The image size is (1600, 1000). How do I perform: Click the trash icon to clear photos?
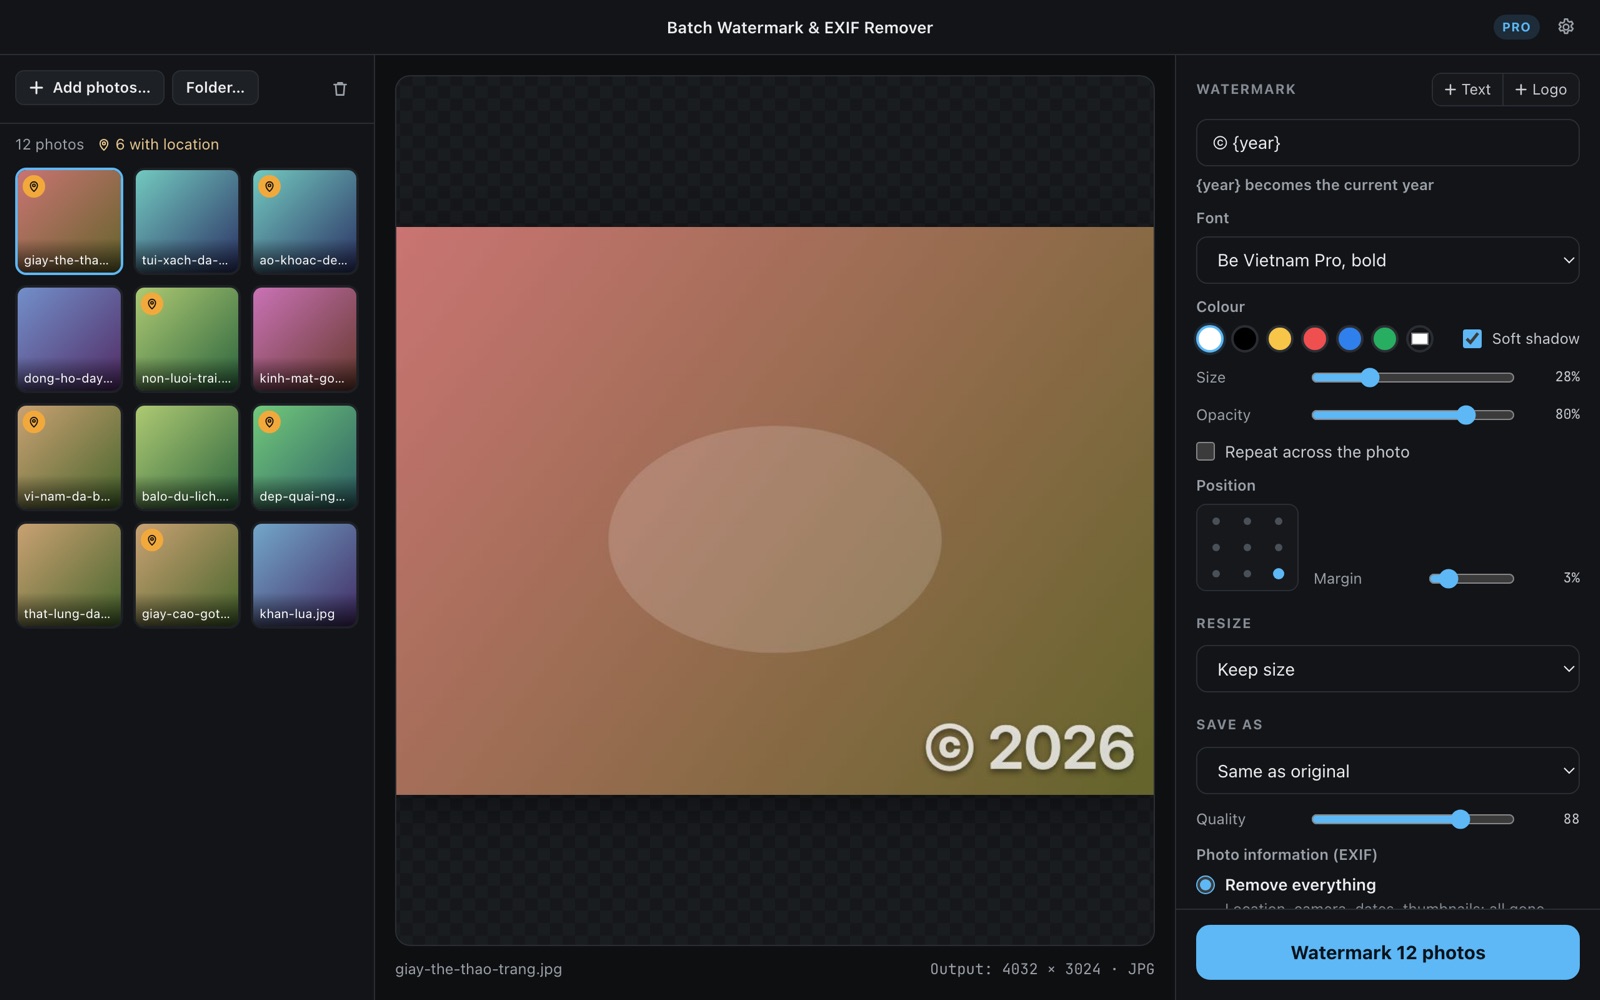[x=340, y=88]
